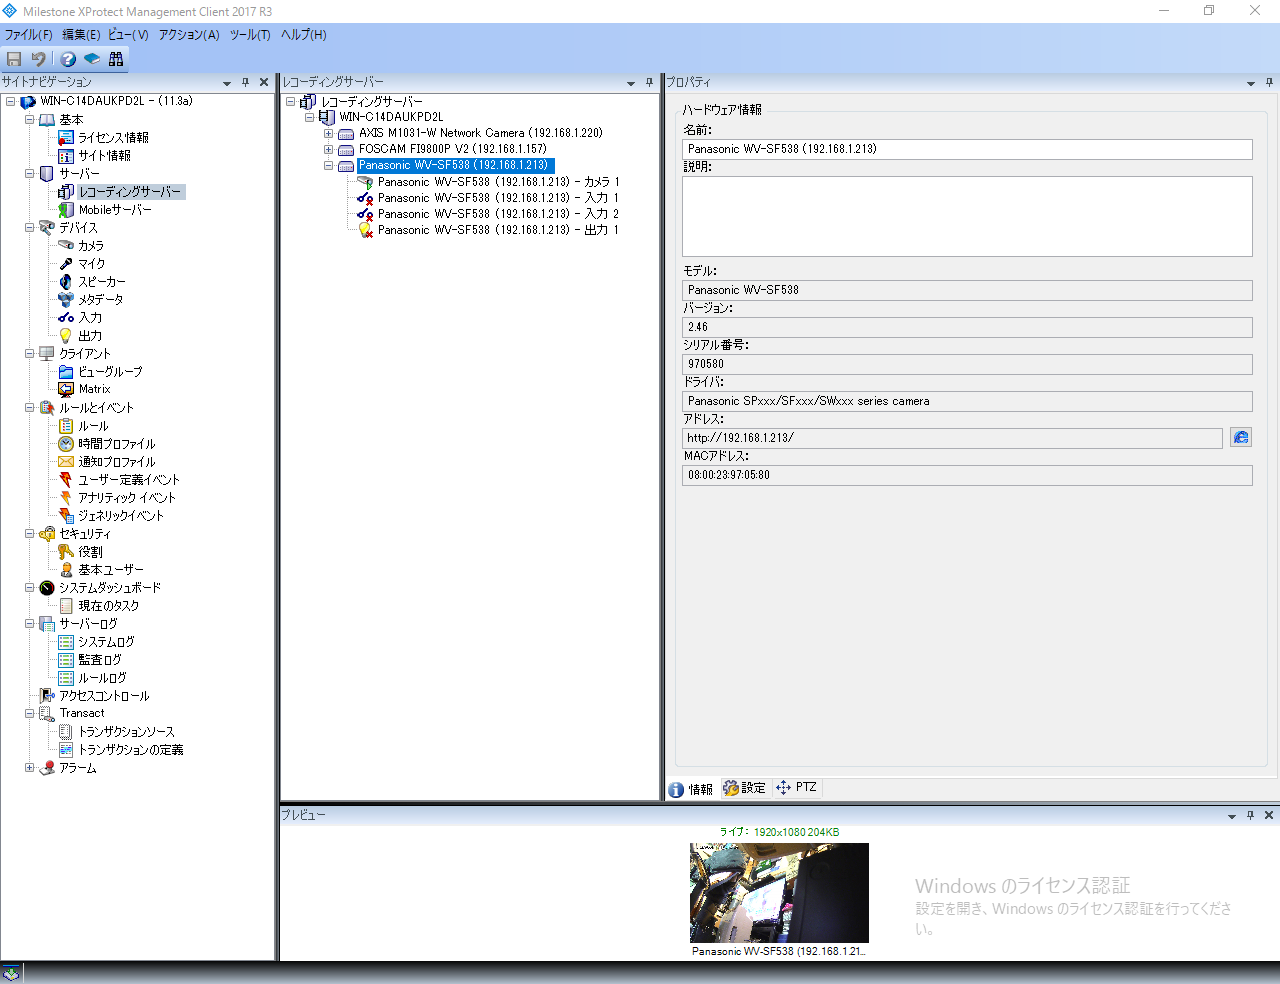Open address in browser icon button

1241,437
